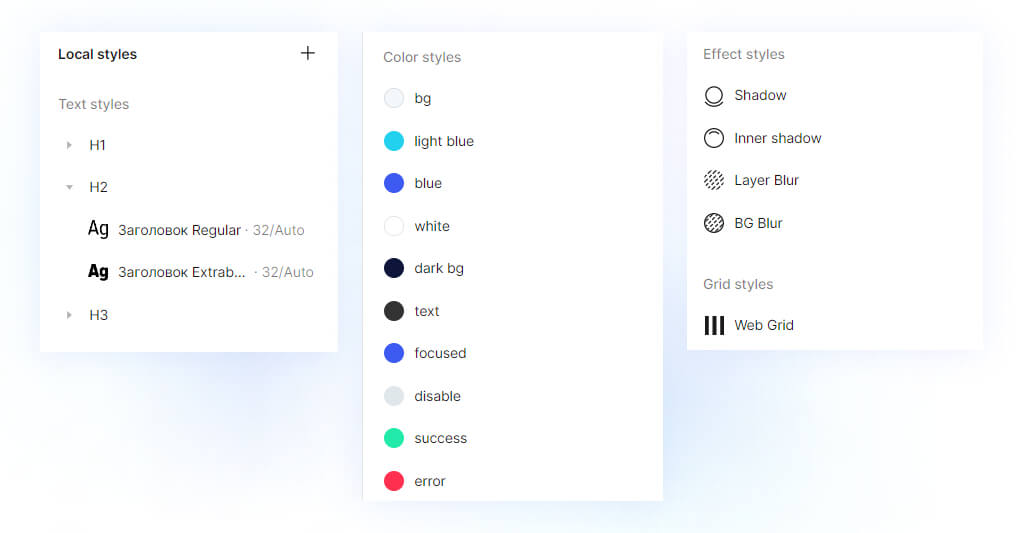Select the BG Blur effect icon
Screen dimensions: 1024x533
pyautogui.click(x=714, y=223)
